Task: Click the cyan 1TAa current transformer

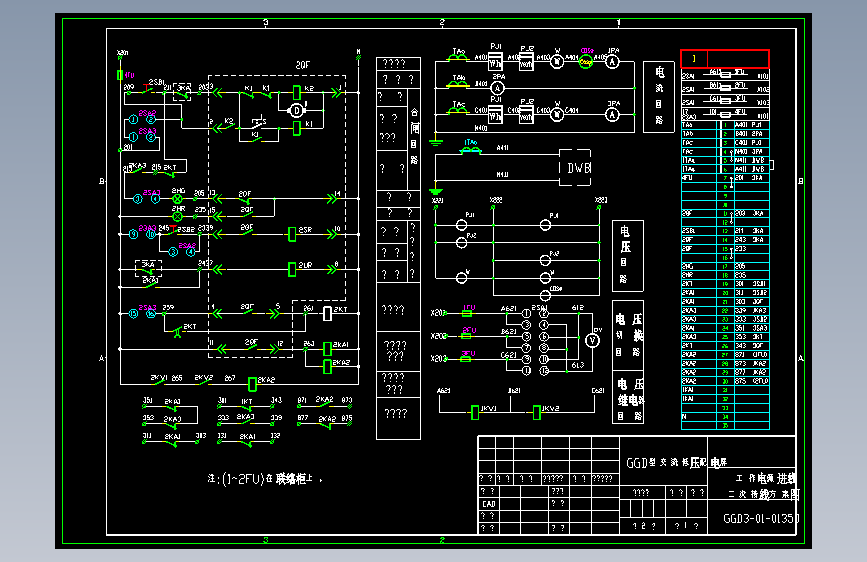Action: tap(471, 147)
